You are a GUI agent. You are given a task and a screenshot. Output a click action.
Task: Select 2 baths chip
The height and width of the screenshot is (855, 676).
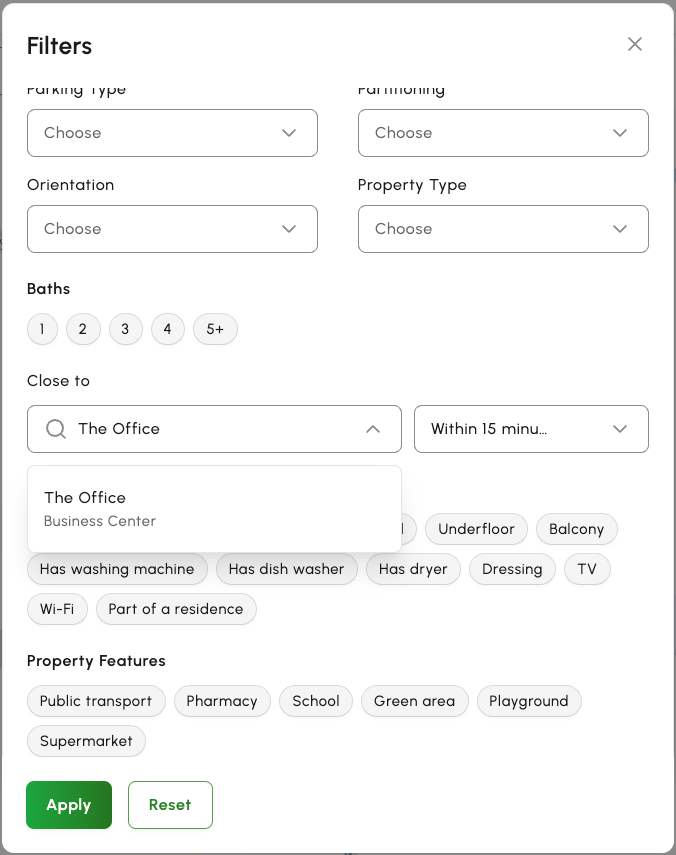(83, 329)
